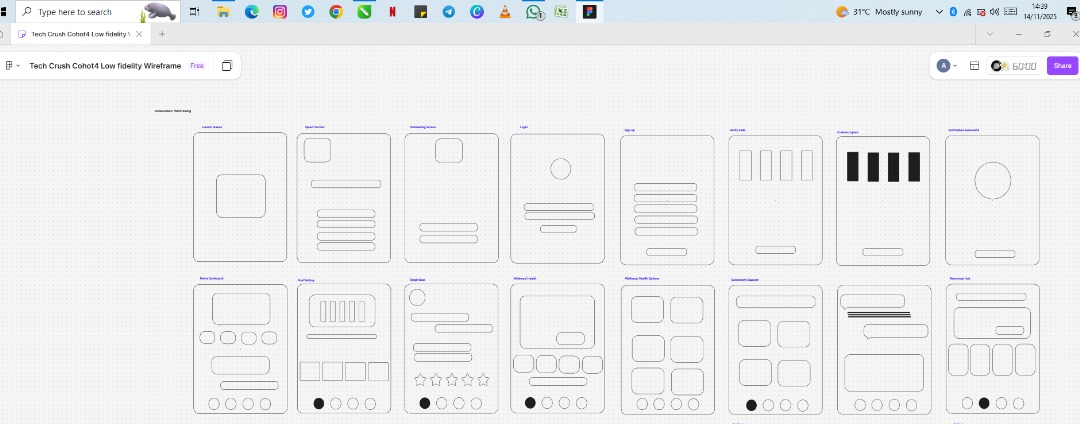Open File Explorer from taskbar
Screen dimensions: 1080x424
[223, 12]
